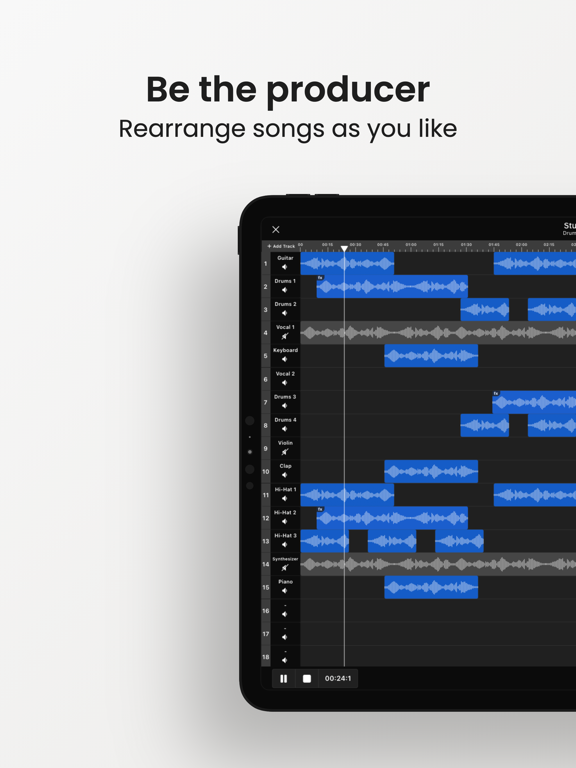Pause playback with the pause button

click(284, 678)
